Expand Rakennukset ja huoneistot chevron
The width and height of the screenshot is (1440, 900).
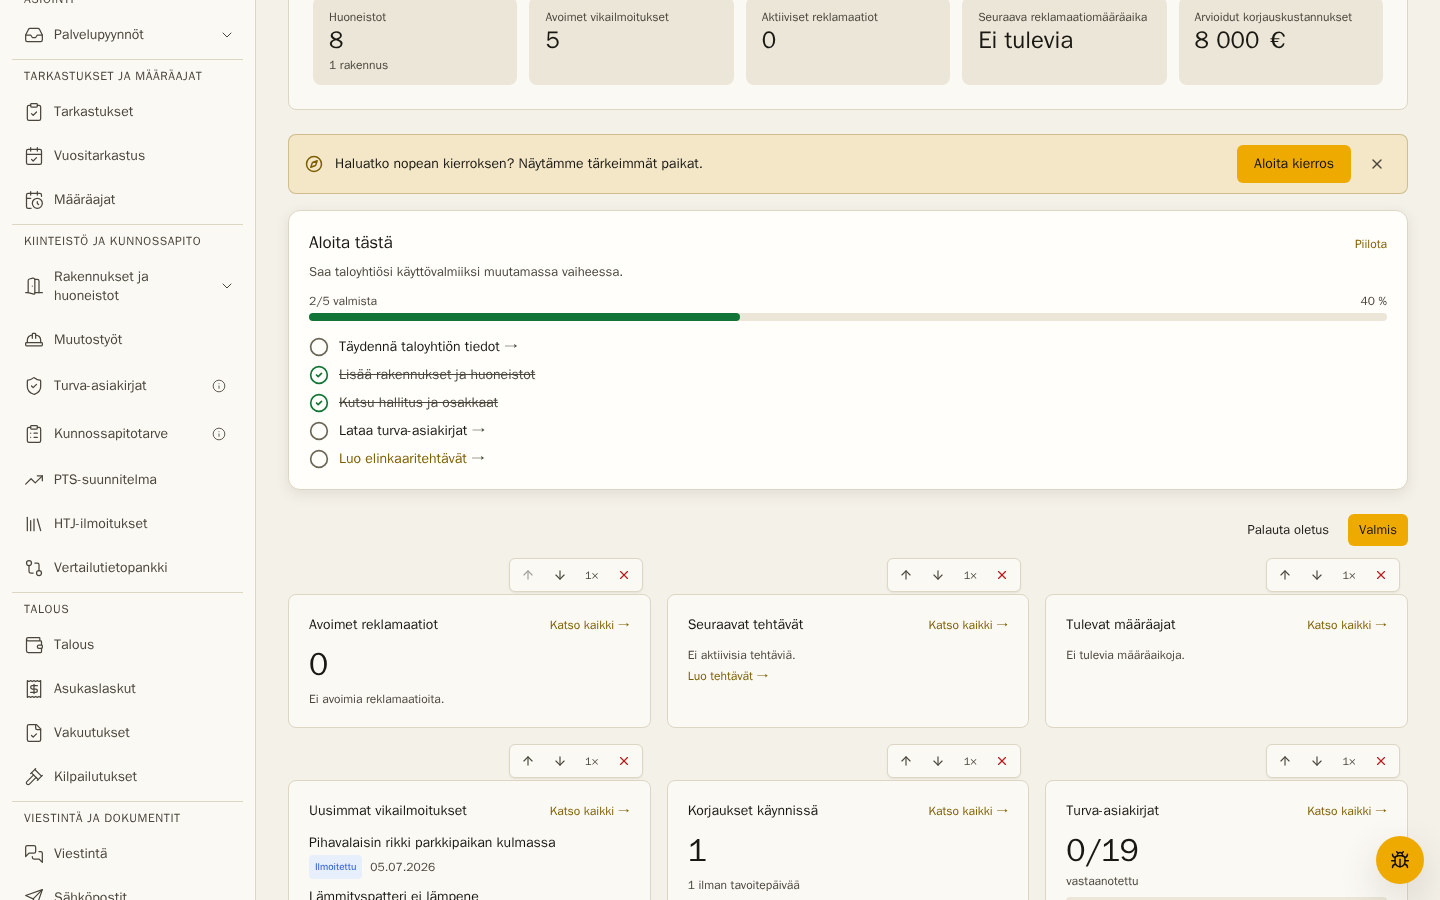227,286
